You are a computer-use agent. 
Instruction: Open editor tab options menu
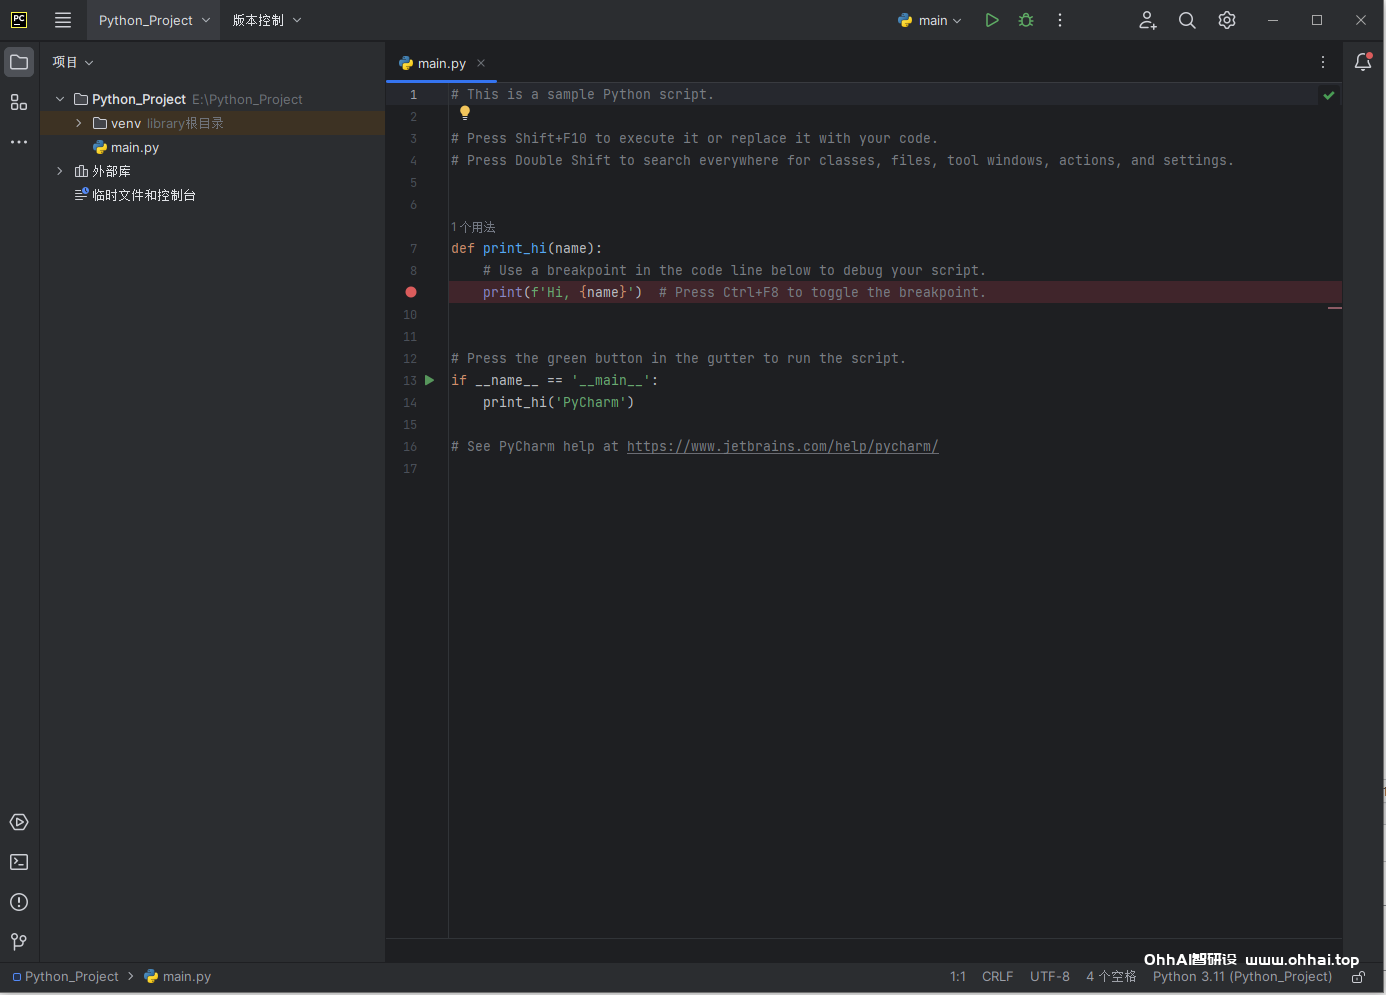tap(1323, 62)
